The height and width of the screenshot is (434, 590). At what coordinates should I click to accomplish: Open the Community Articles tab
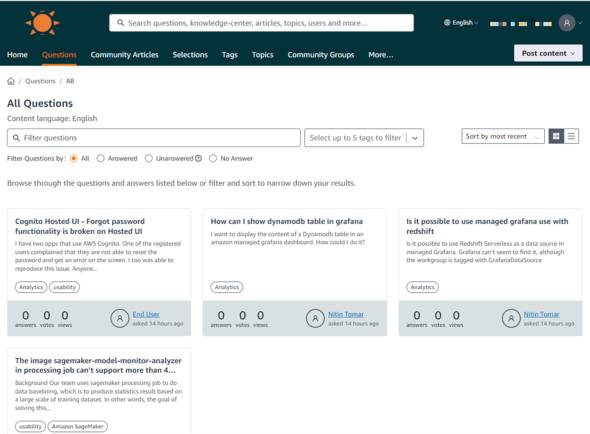tap(125, 55)
